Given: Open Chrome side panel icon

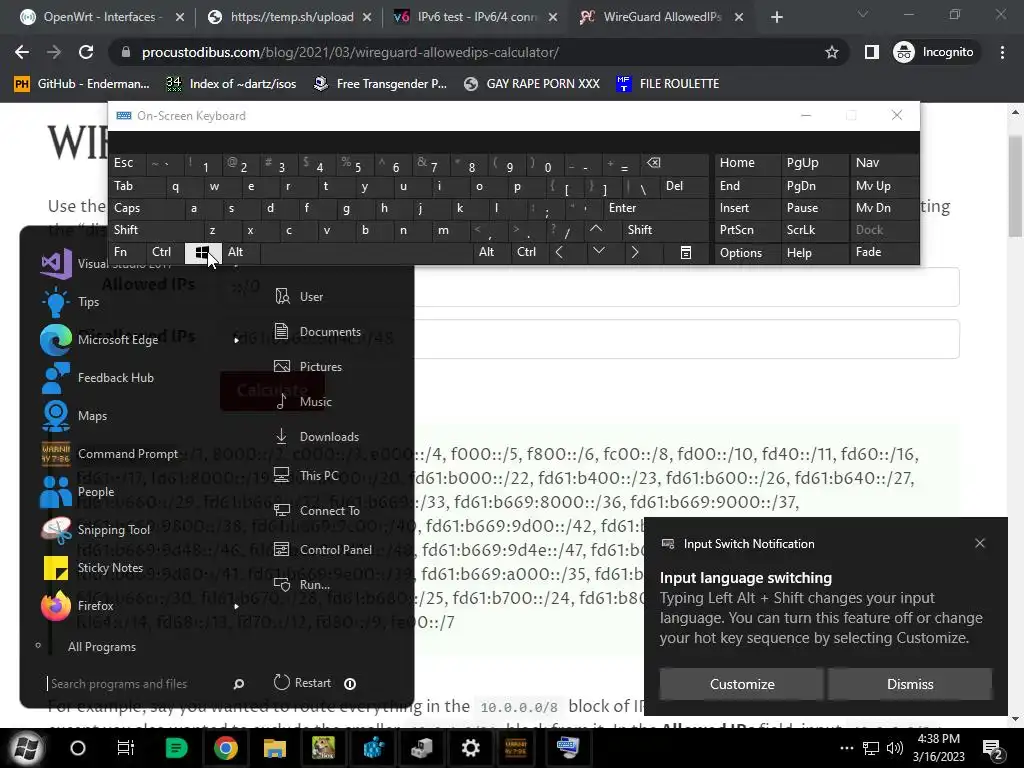Looking at the screenshot, I should point(871,52).
